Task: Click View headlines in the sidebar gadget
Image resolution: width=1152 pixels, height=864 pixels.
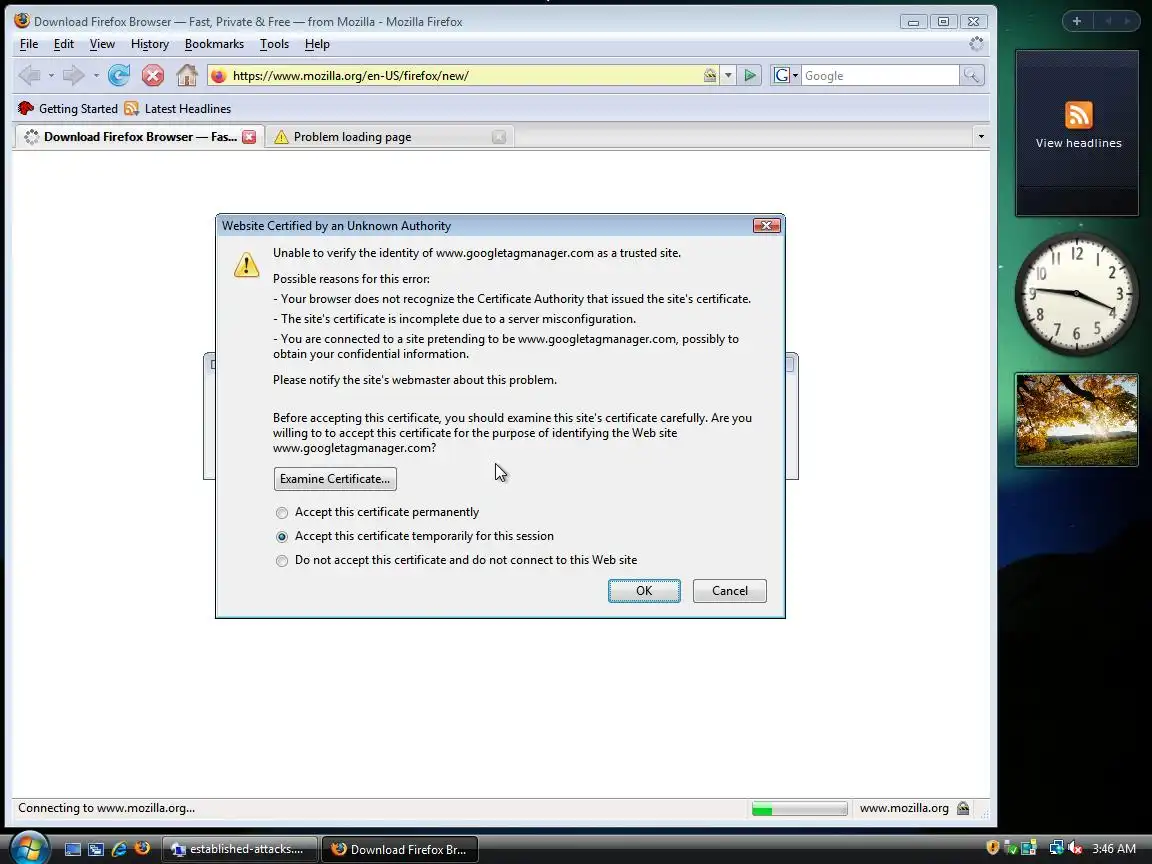Action: 1079,143
